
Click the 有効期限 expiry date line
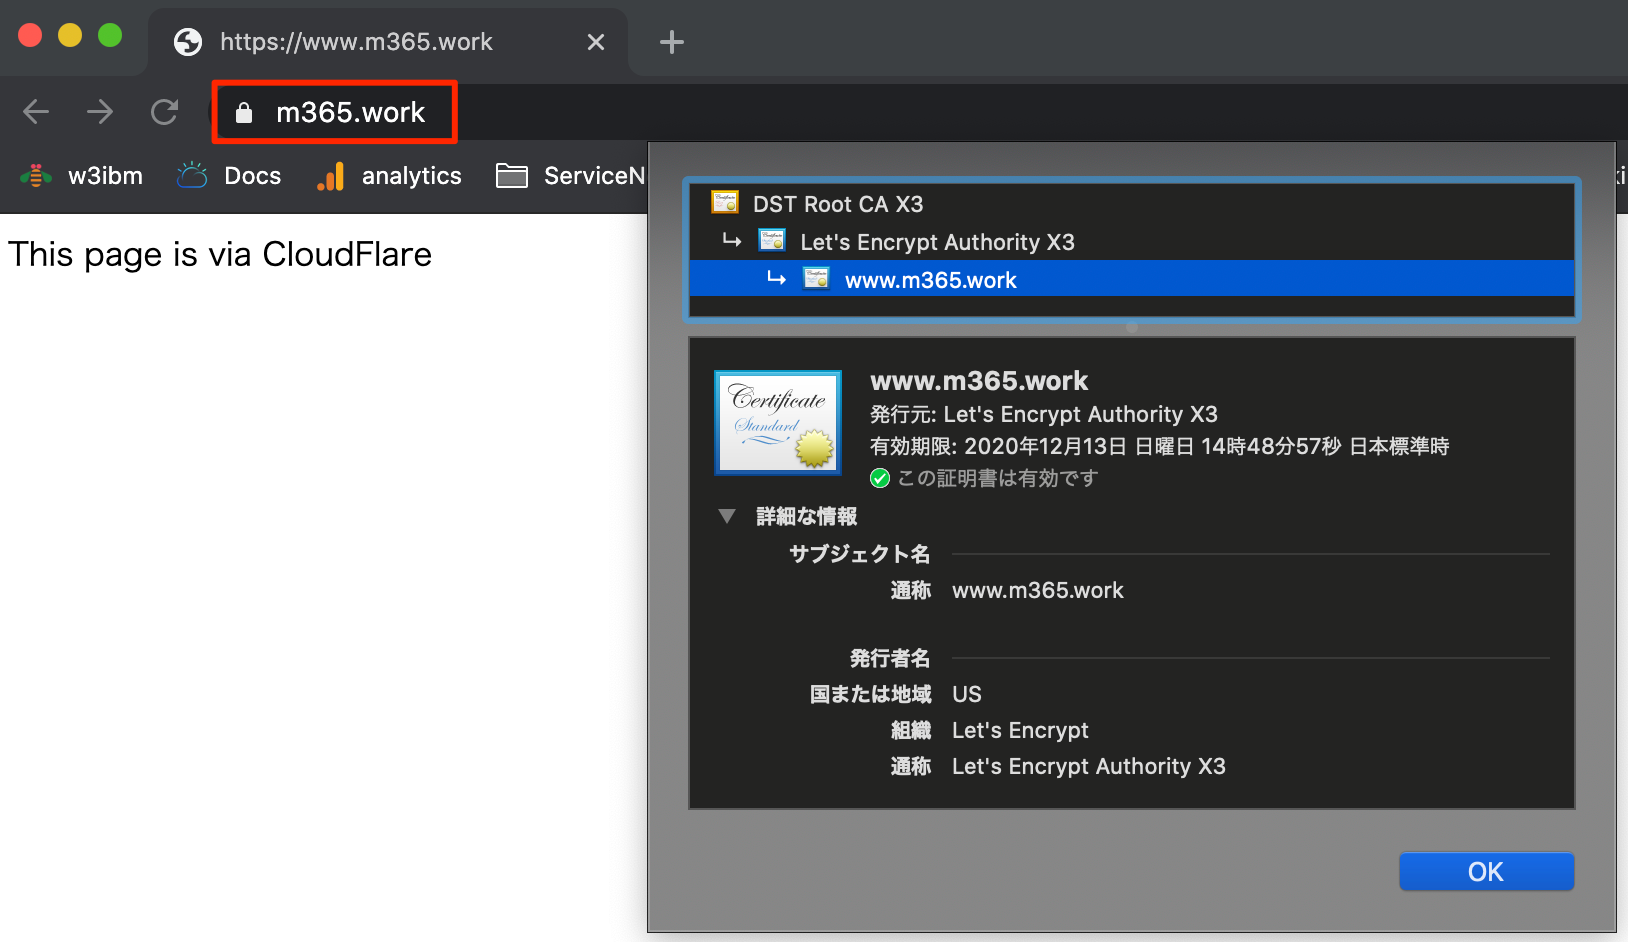coord(1160,446)
